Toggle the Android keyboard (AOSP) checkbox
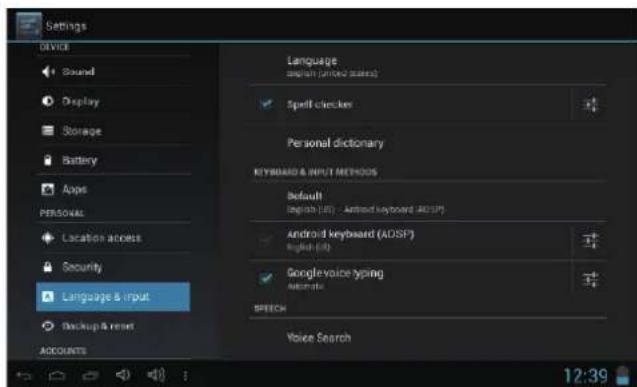 266,240
